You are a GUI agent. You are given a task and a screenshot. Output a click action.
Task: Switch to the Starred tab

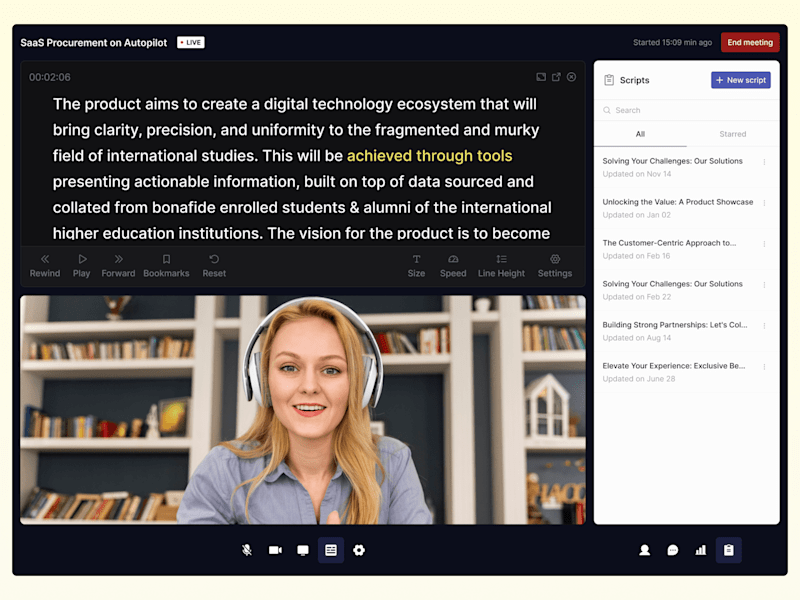733,134
